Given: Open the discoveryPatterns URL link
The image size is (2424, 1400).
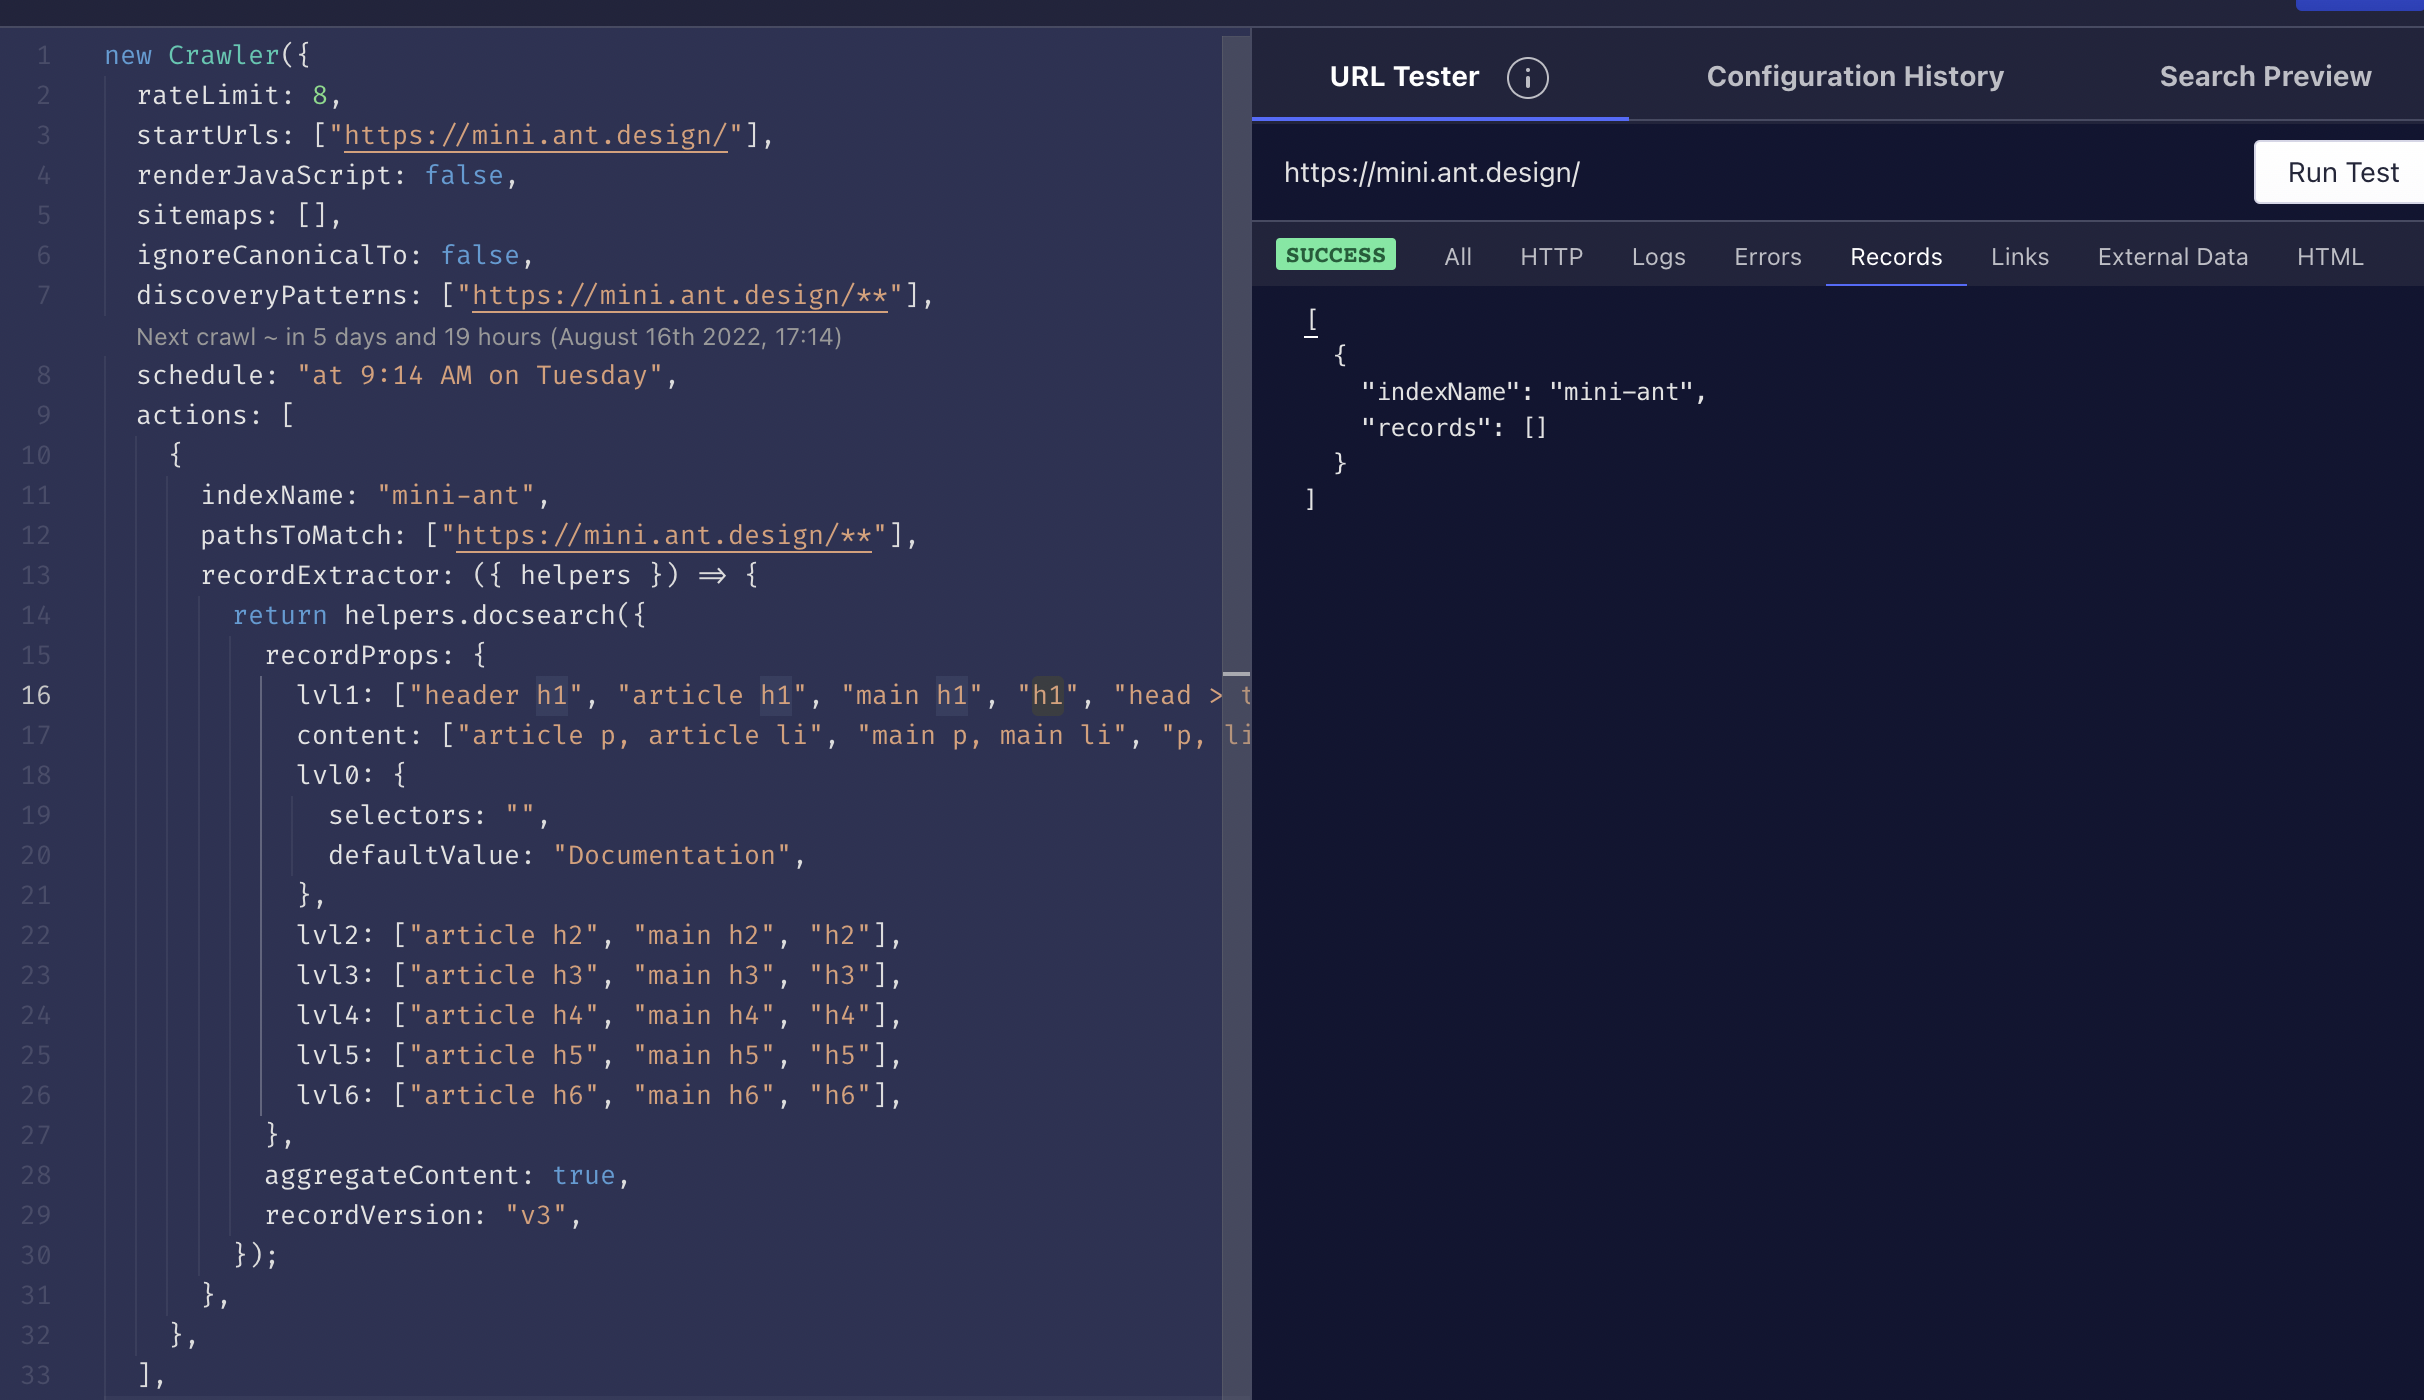Looking at the screenshot, I should pyautogui.click(x=680, y=295).
